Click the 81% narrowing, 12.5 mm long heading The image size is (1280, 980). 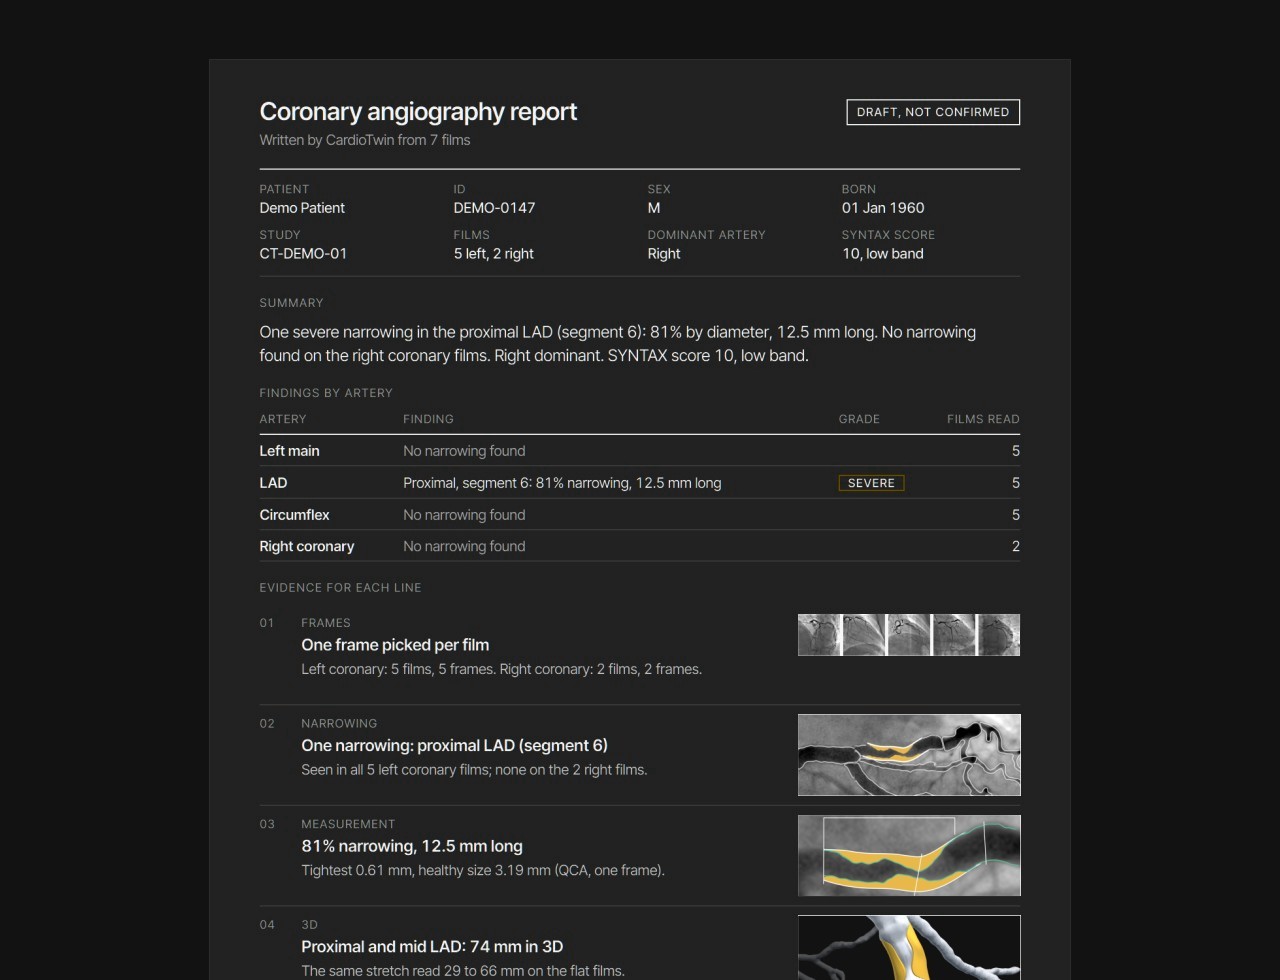[412, 846]
